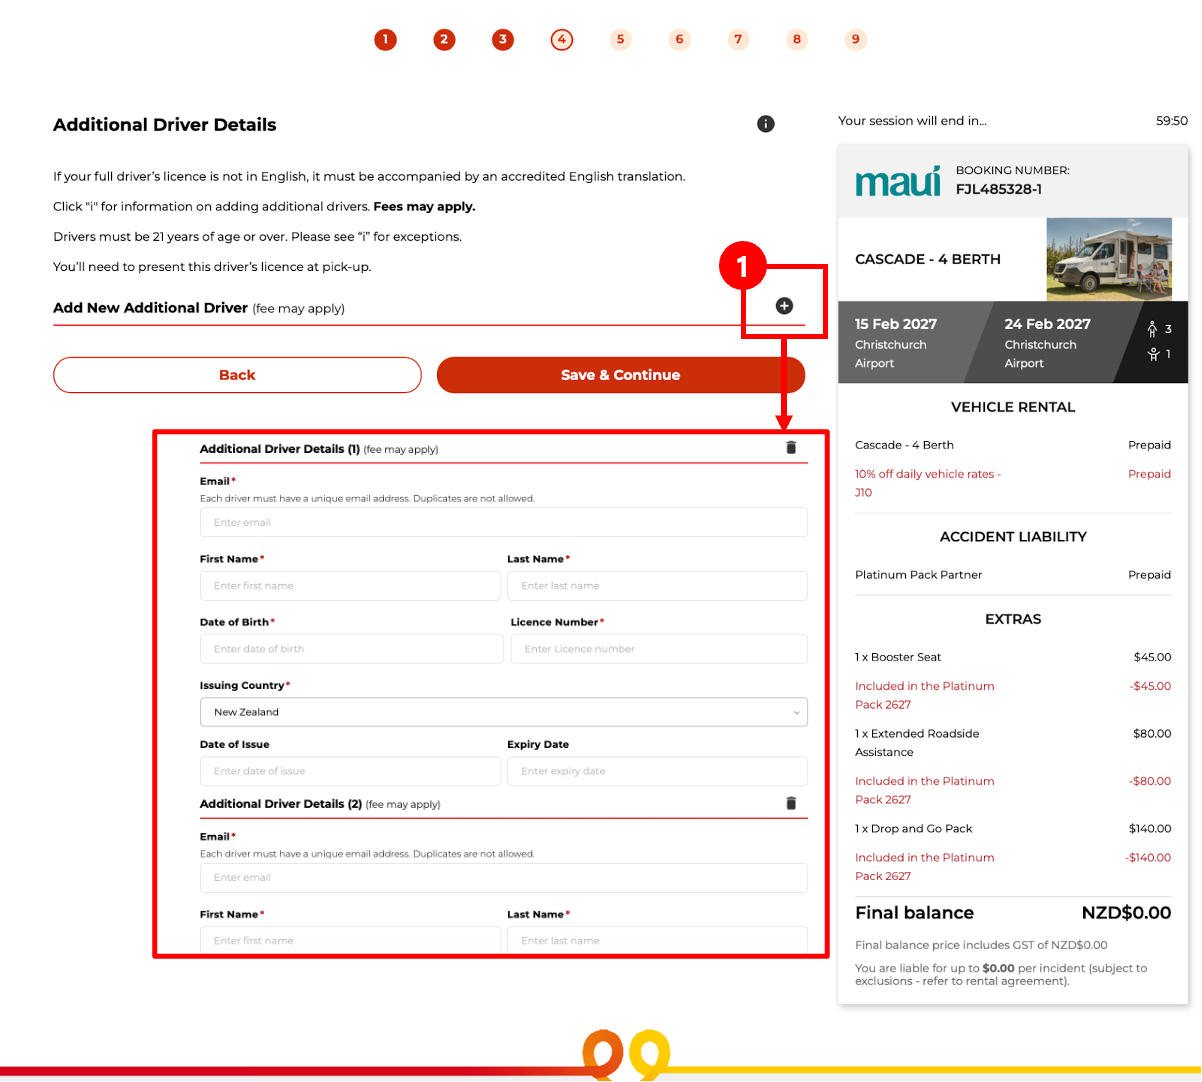1202x1082 pixels.
Task: Open the Cascade campervan thumbnail image
Action: [x=1109, y=259]
